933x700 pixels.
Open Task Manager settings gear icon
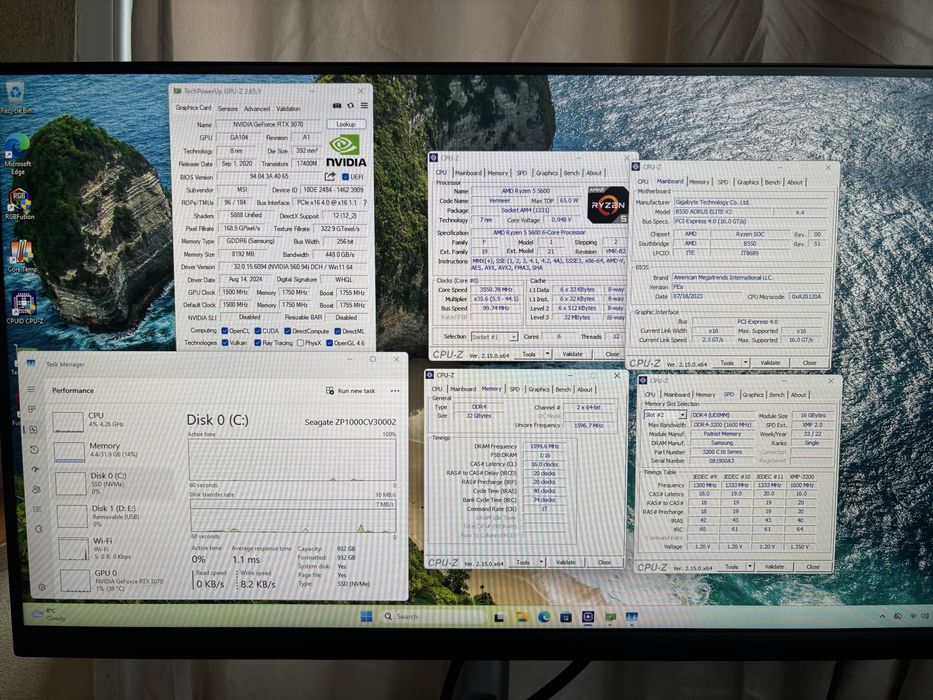point(42,587)
